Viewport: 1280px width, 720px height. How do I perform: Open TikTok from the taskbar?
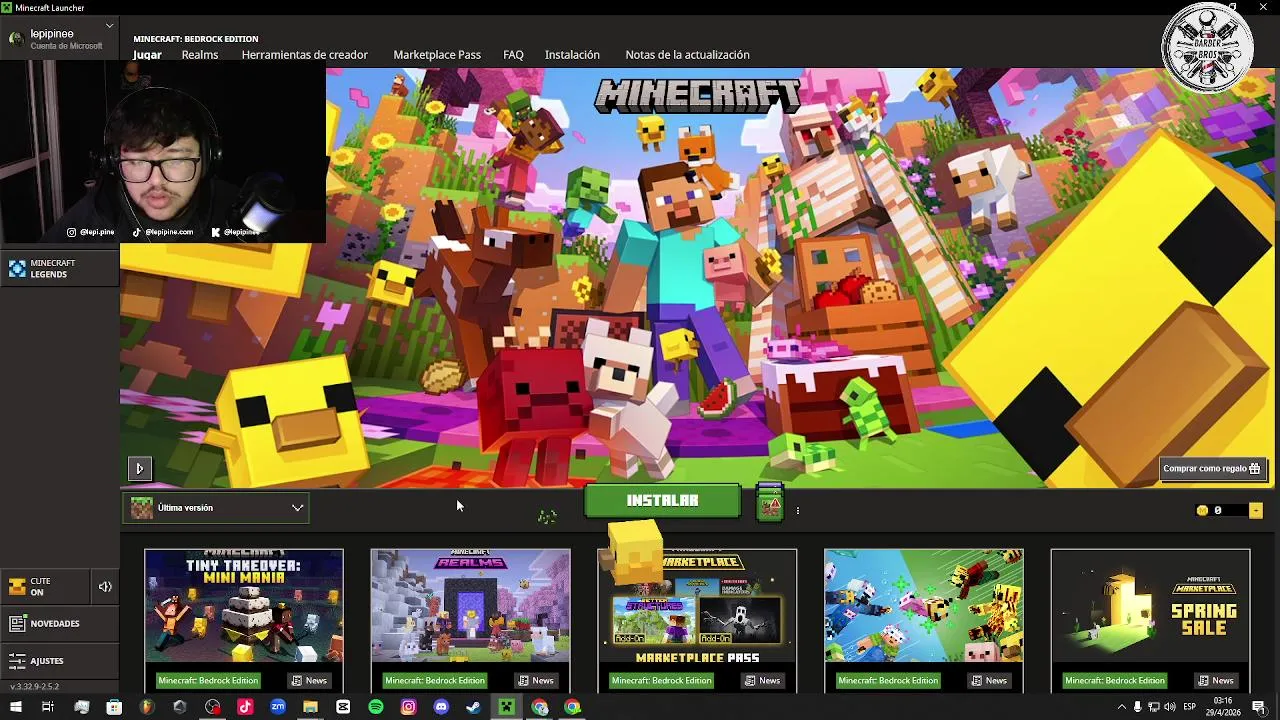pos(245,707)
